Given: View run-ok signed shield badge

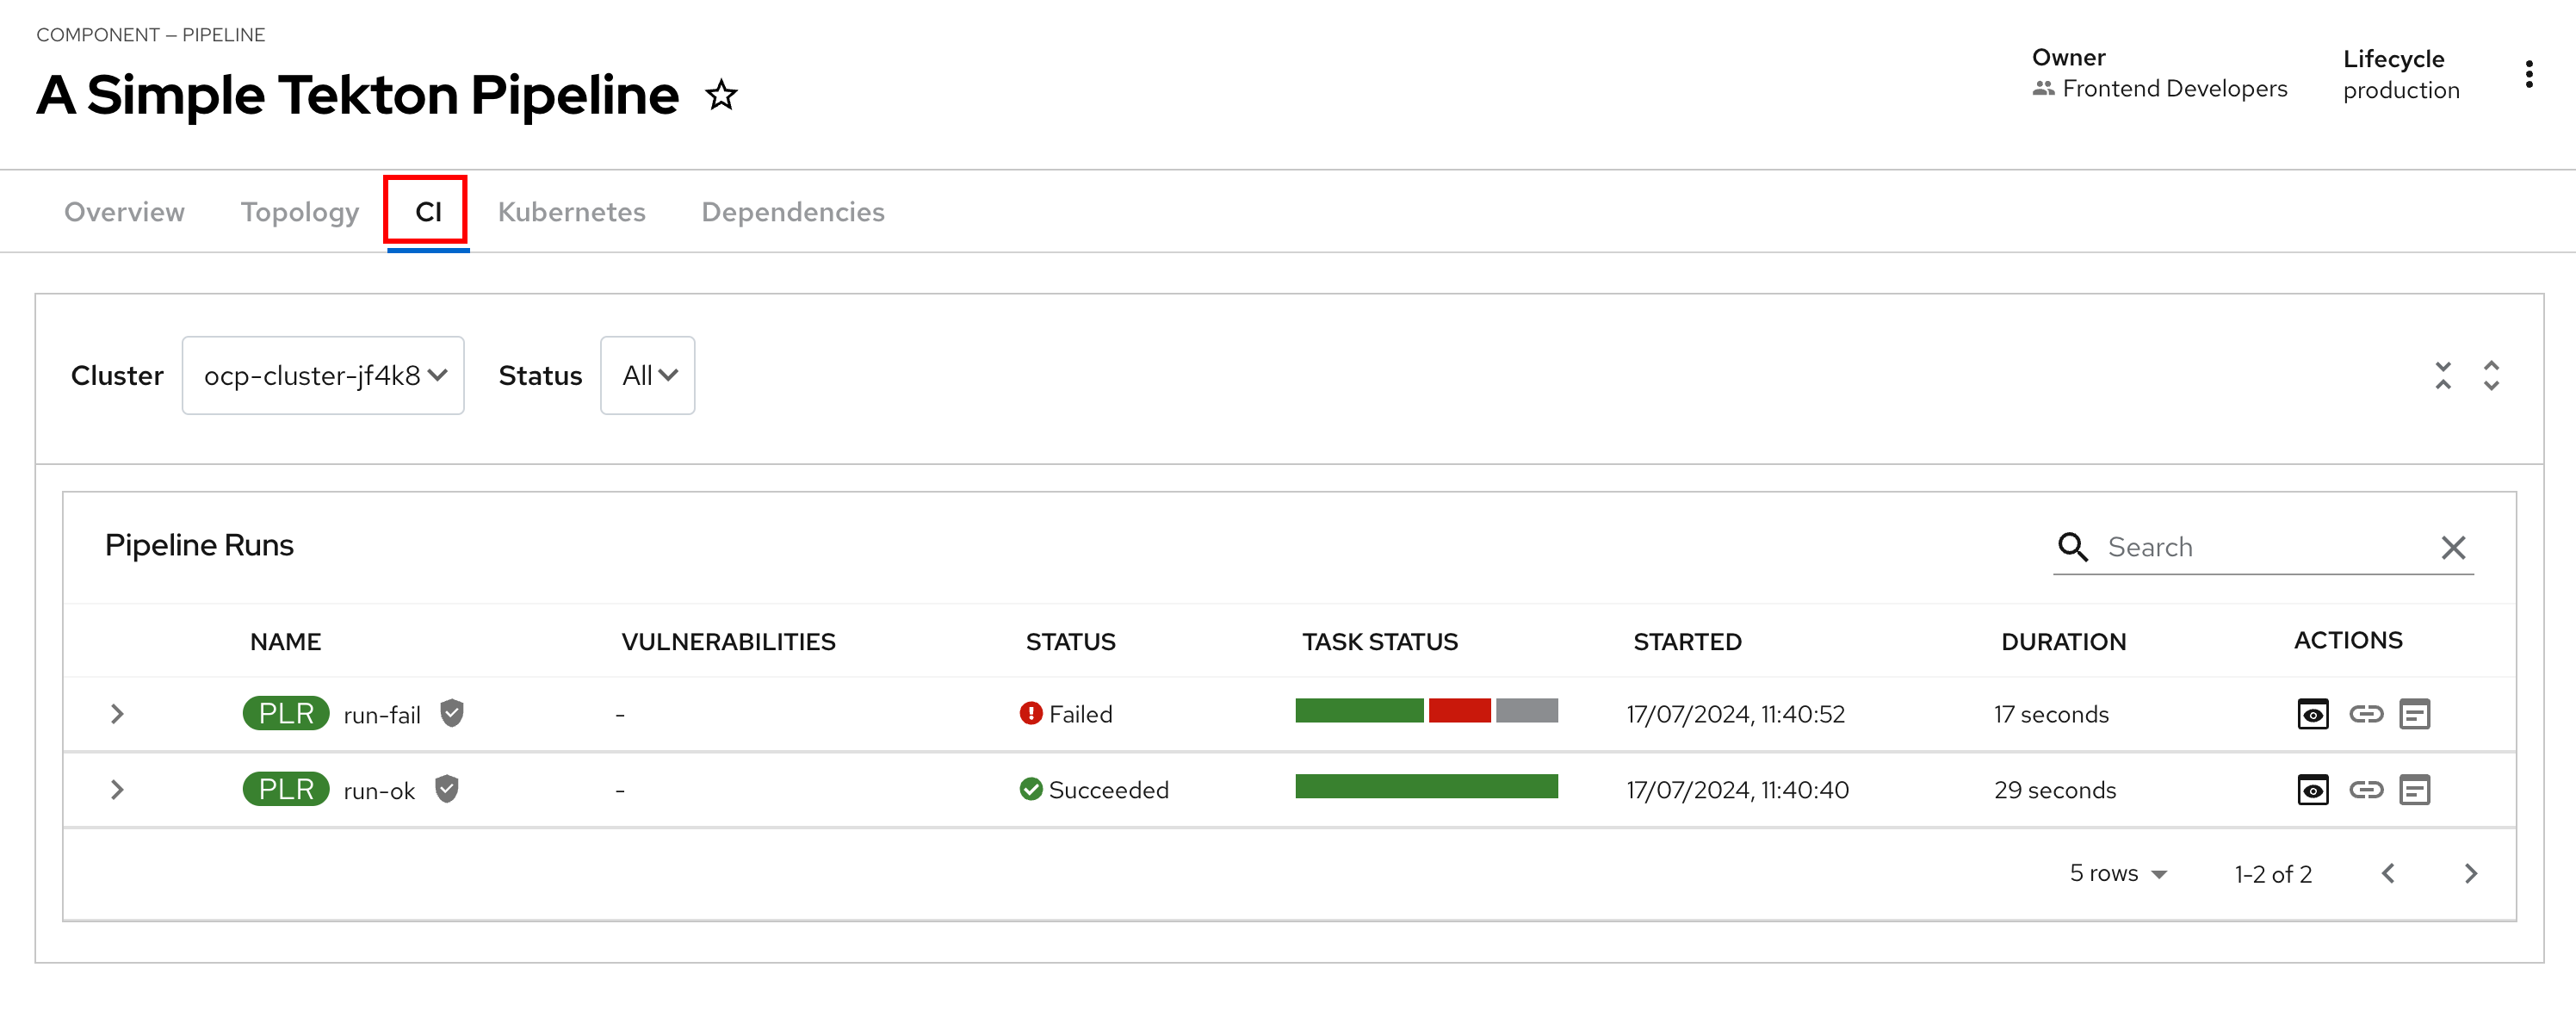Looking at the screenshot, I should point(447,789).
